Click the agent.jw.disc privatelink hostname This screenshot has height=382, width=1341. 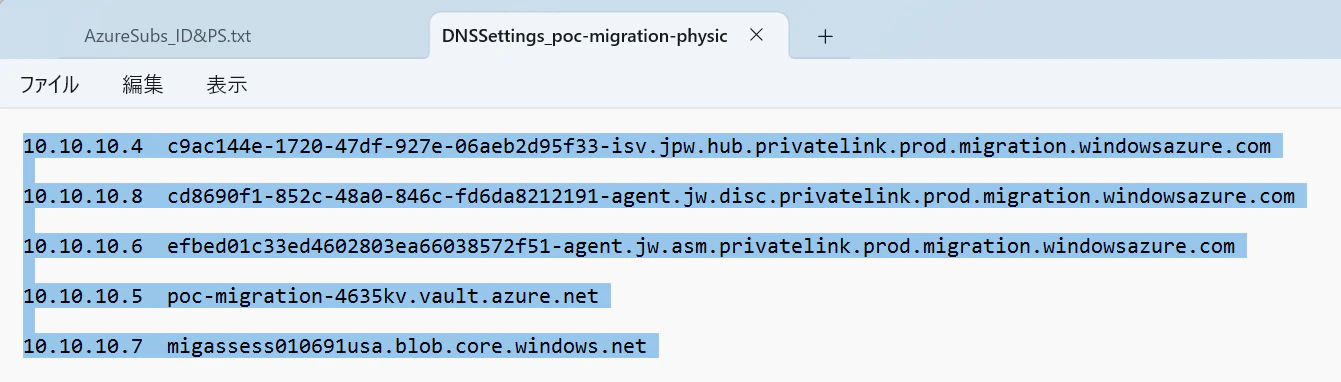731,197
